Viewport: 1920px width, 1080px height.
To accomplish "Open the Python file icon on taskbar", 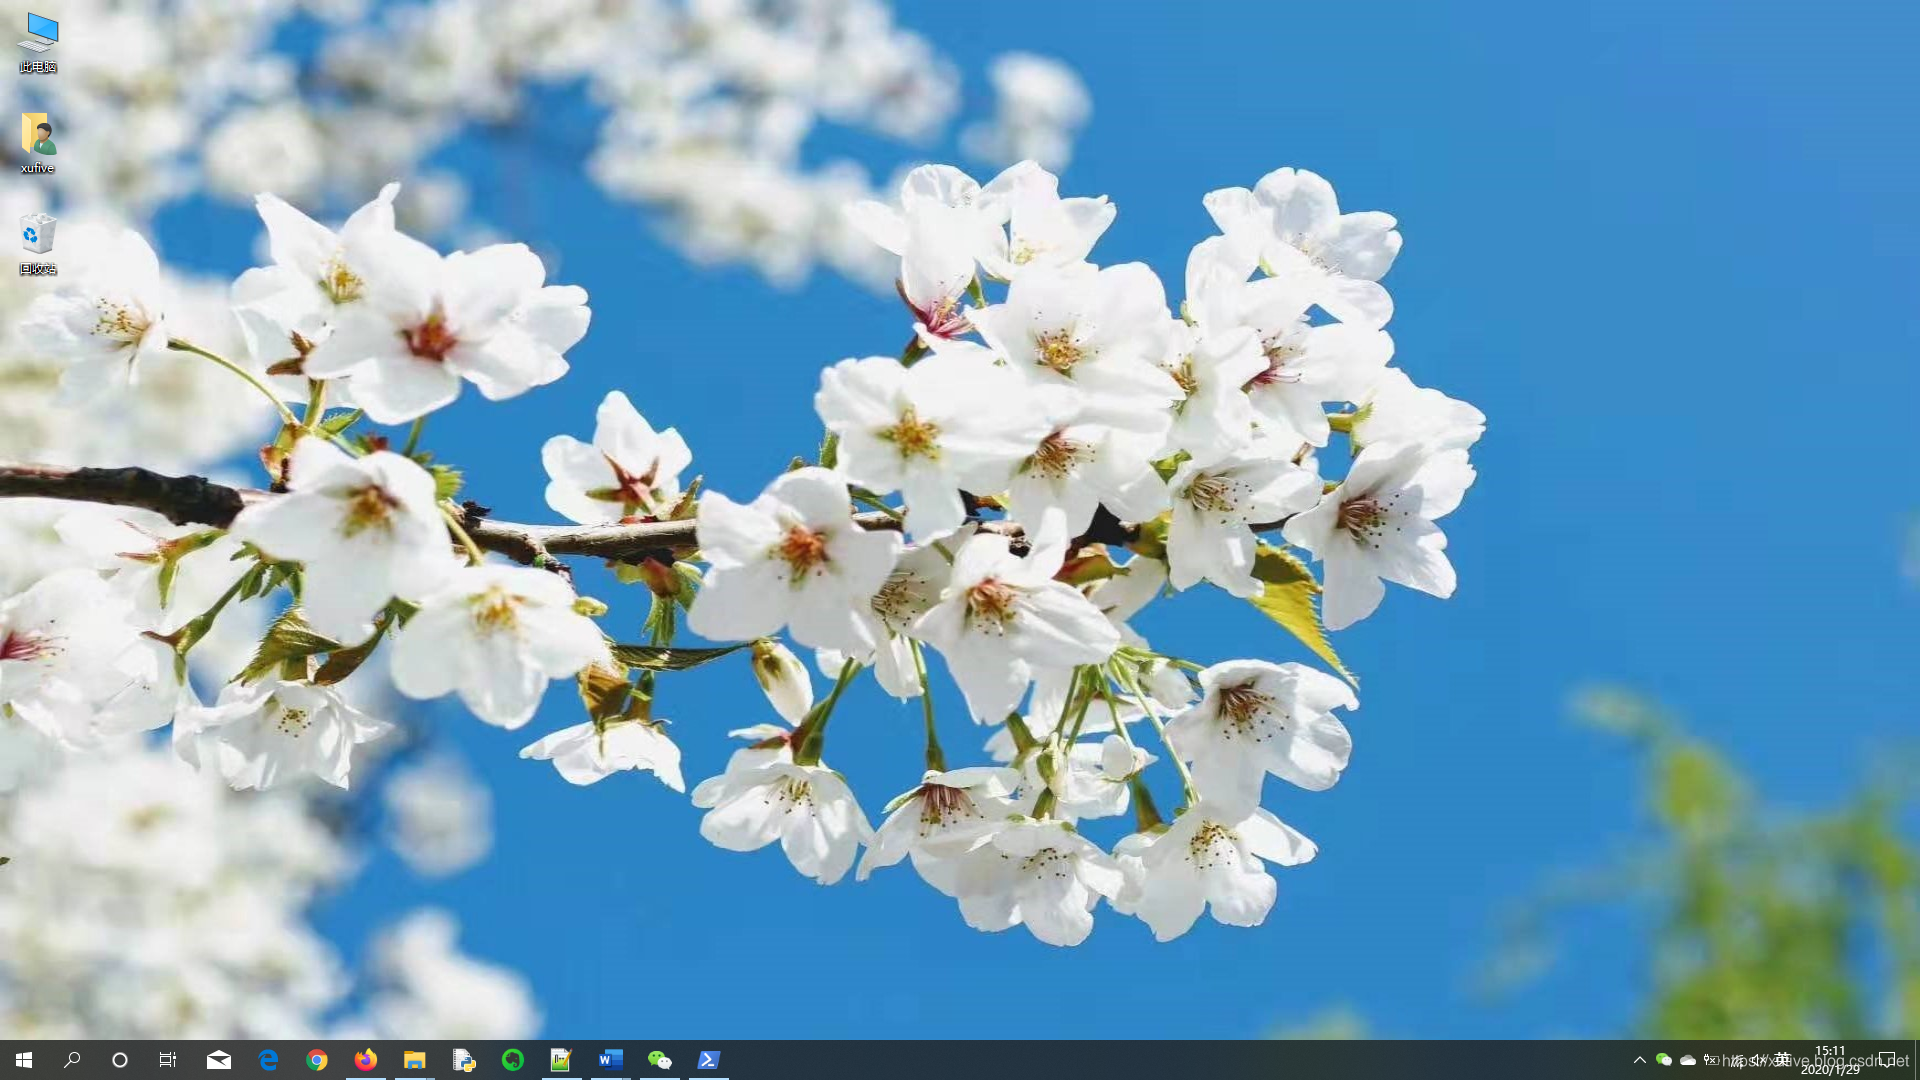I will [x=464, y=1060].
